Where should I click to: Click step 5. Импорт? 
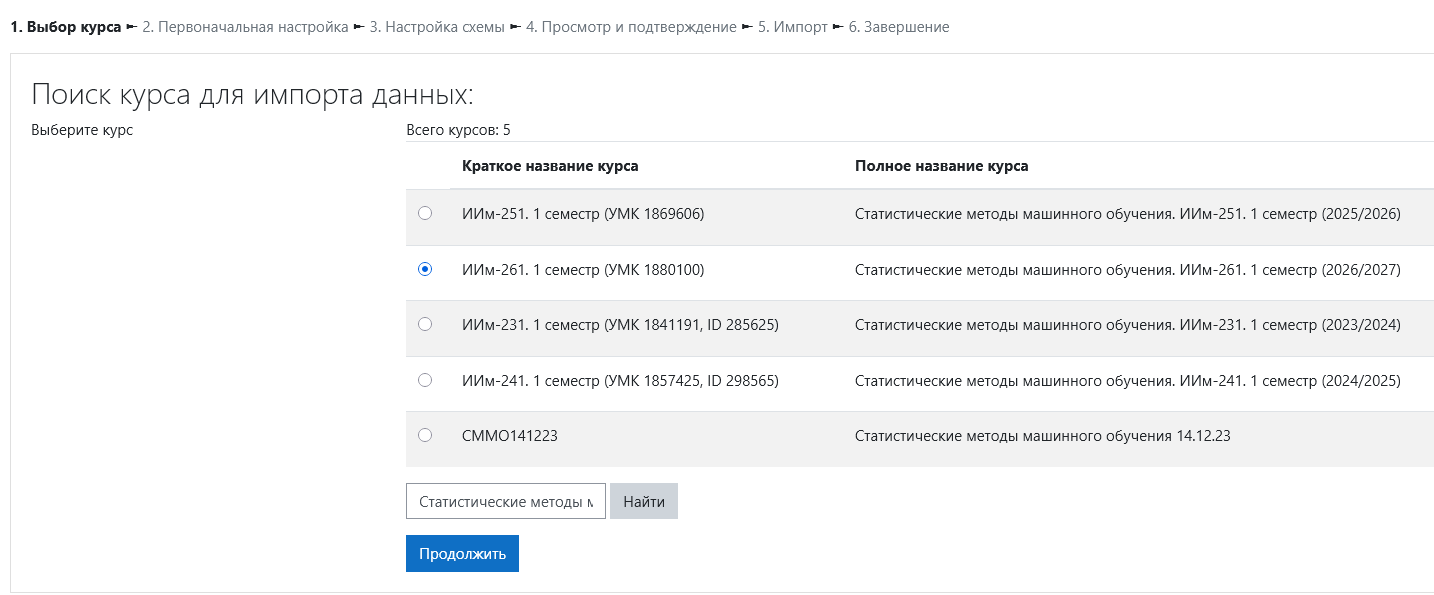[x=792, y=27]
